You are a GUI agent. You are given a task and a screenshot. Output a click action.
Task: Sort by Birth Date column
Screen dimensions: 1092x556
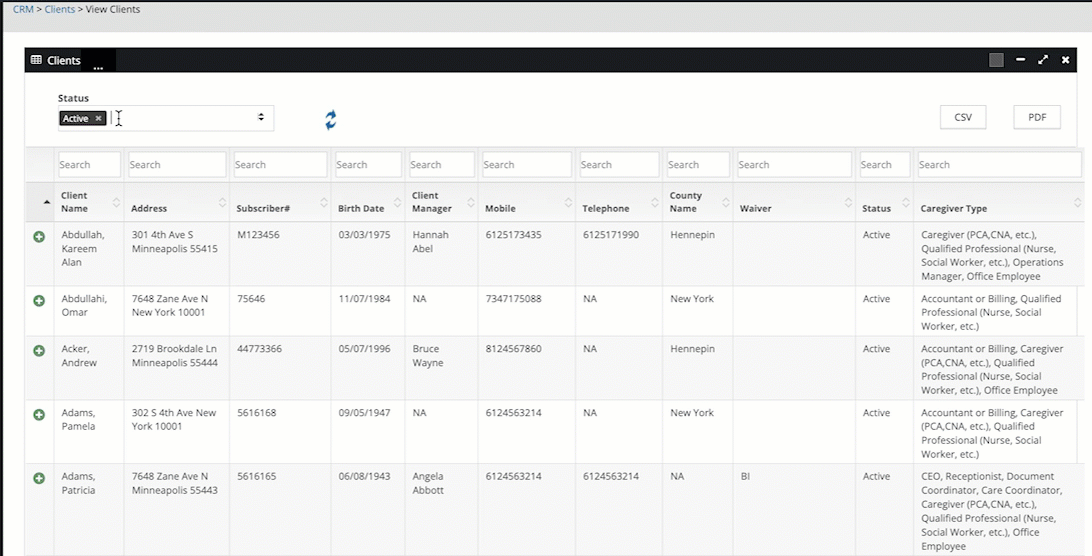pos(368,202)
